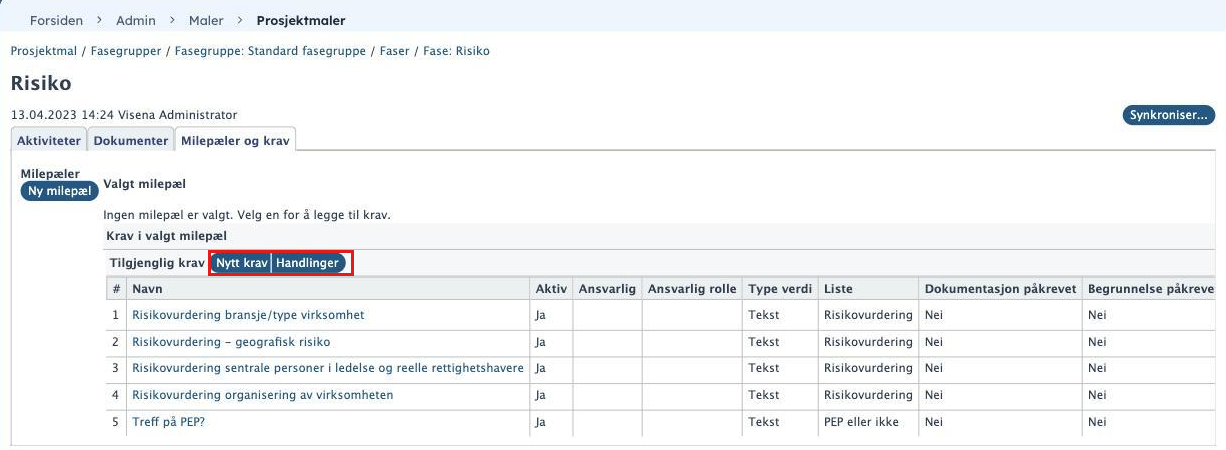Select Prosjektmaler in the top navigation
Screen dimensions: 1226x450
[x=301, y=20]
